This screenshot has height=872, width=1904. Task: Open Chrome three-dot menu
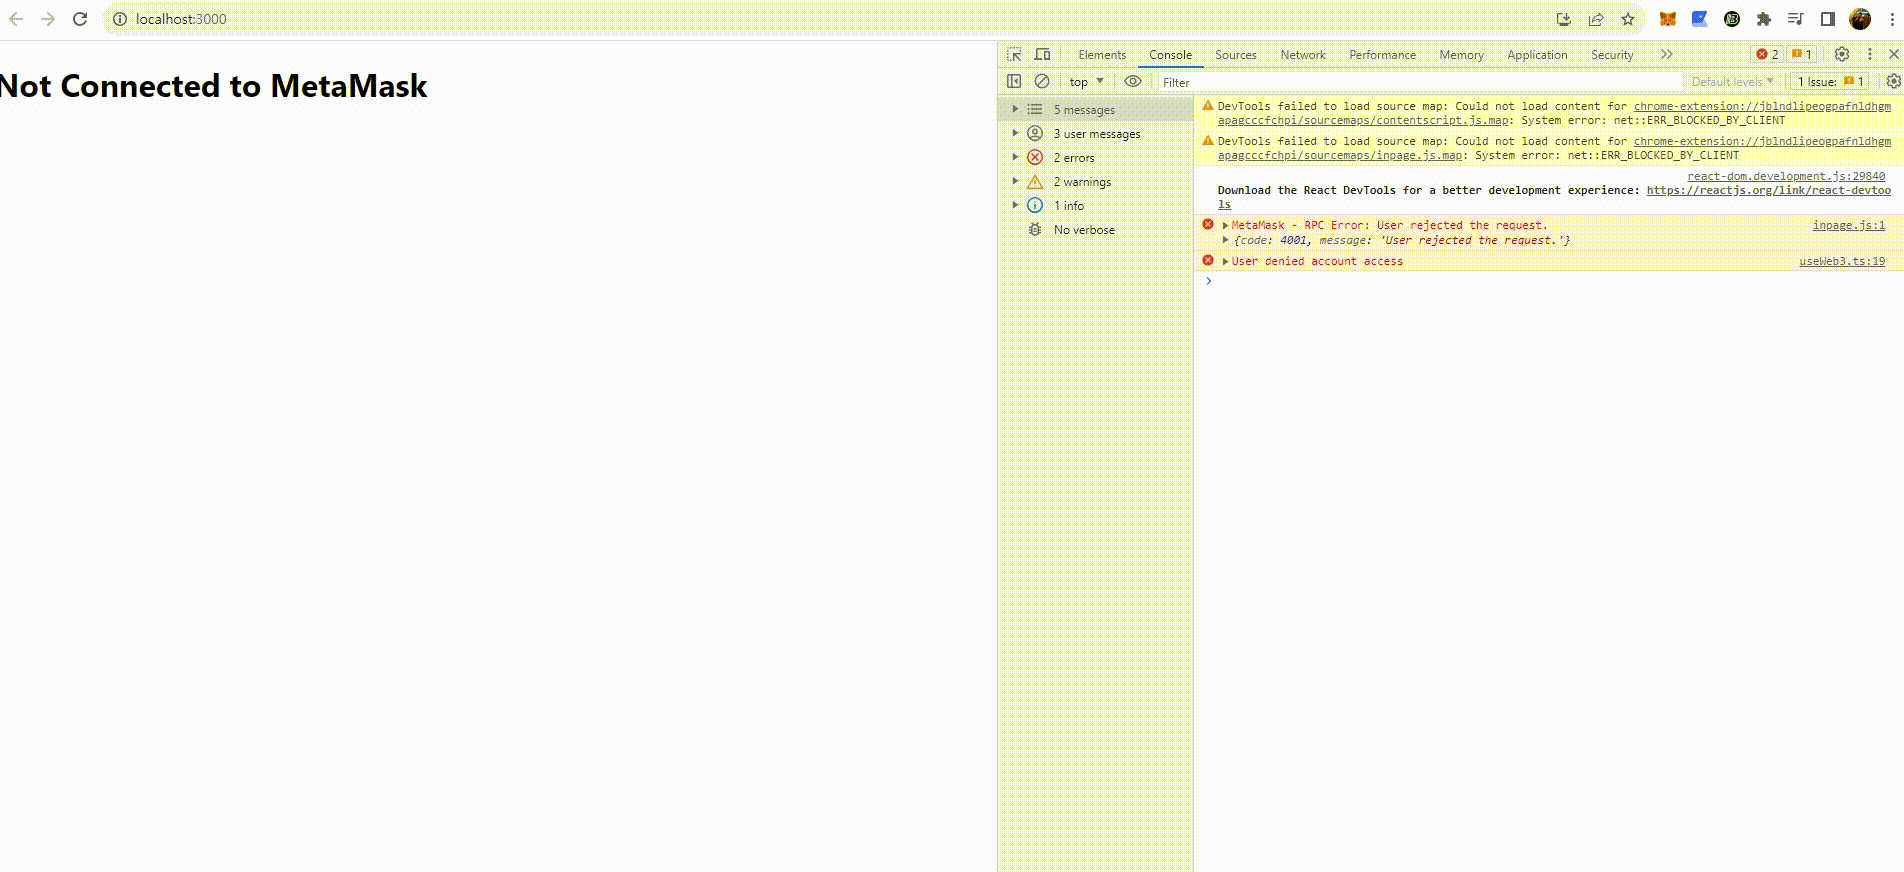point(1892,19)
